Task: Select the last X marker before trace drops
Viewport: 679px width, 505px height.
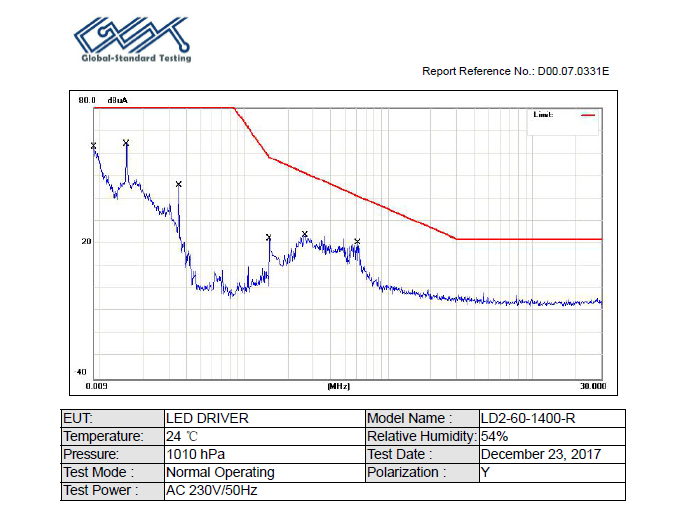Action: click(357, 241)
